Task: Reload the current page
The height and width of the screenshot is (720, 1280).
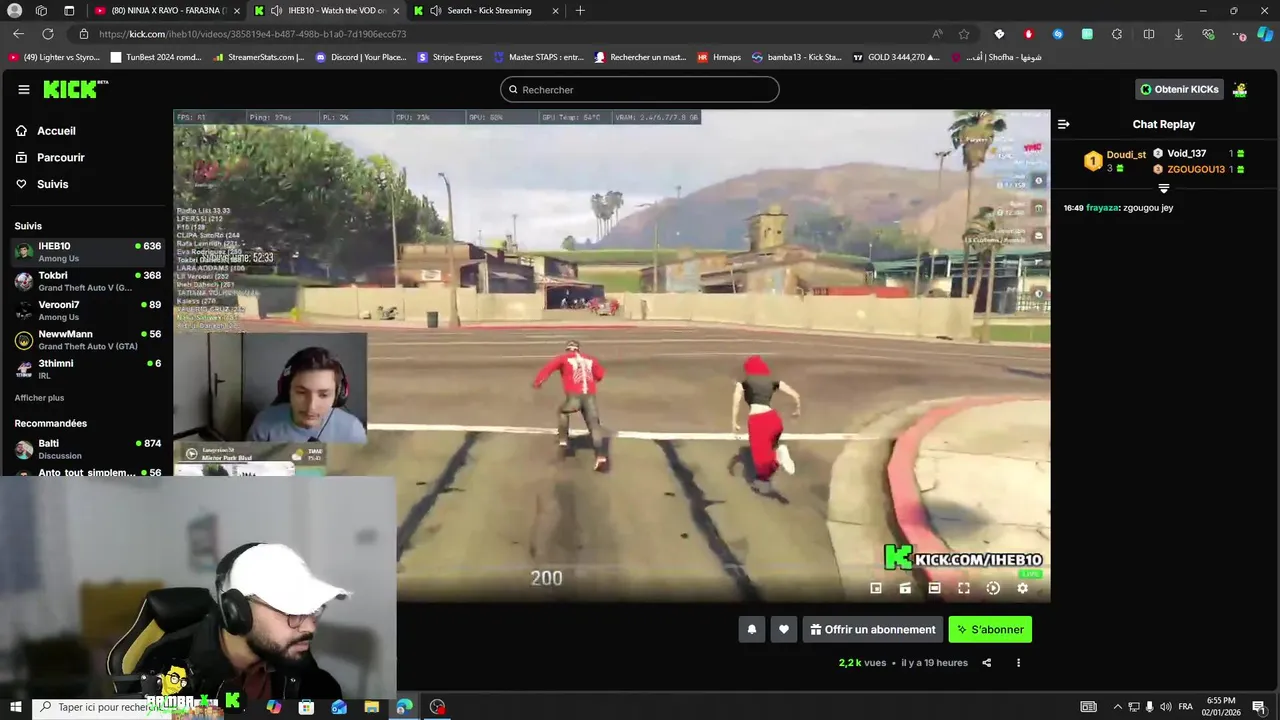Action: (47, 34)
